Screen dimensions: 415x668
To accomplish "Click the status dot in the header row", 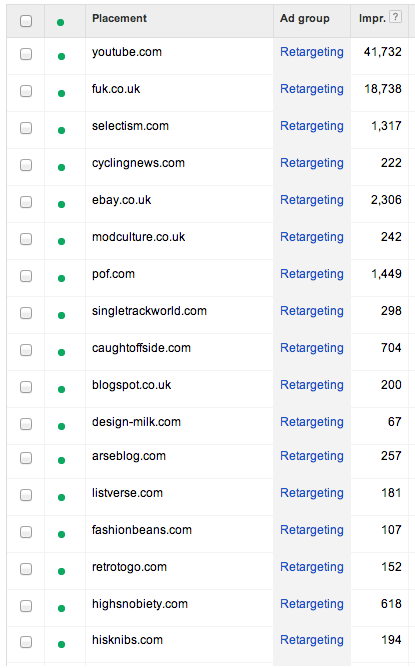I will pyautogui.click(x=61, y=22).
